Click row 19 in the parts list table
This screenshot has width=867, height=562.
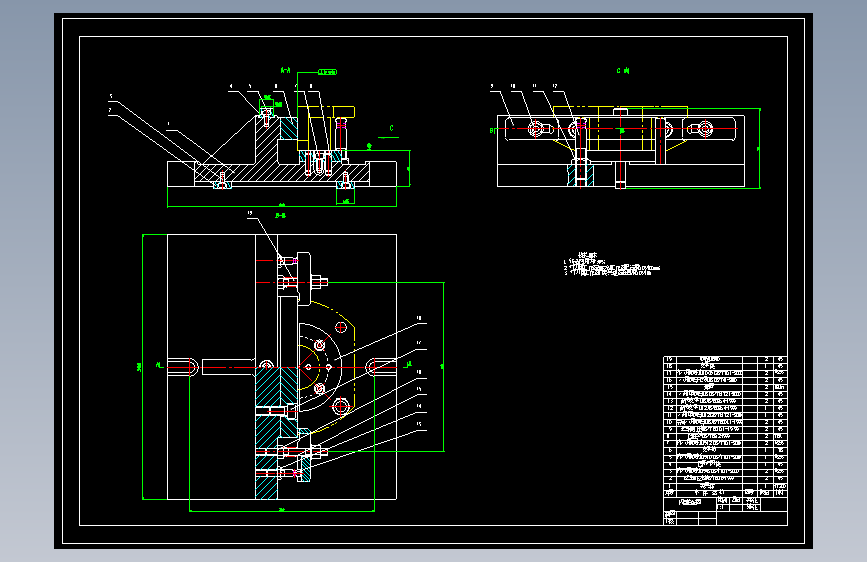(725, 360)
